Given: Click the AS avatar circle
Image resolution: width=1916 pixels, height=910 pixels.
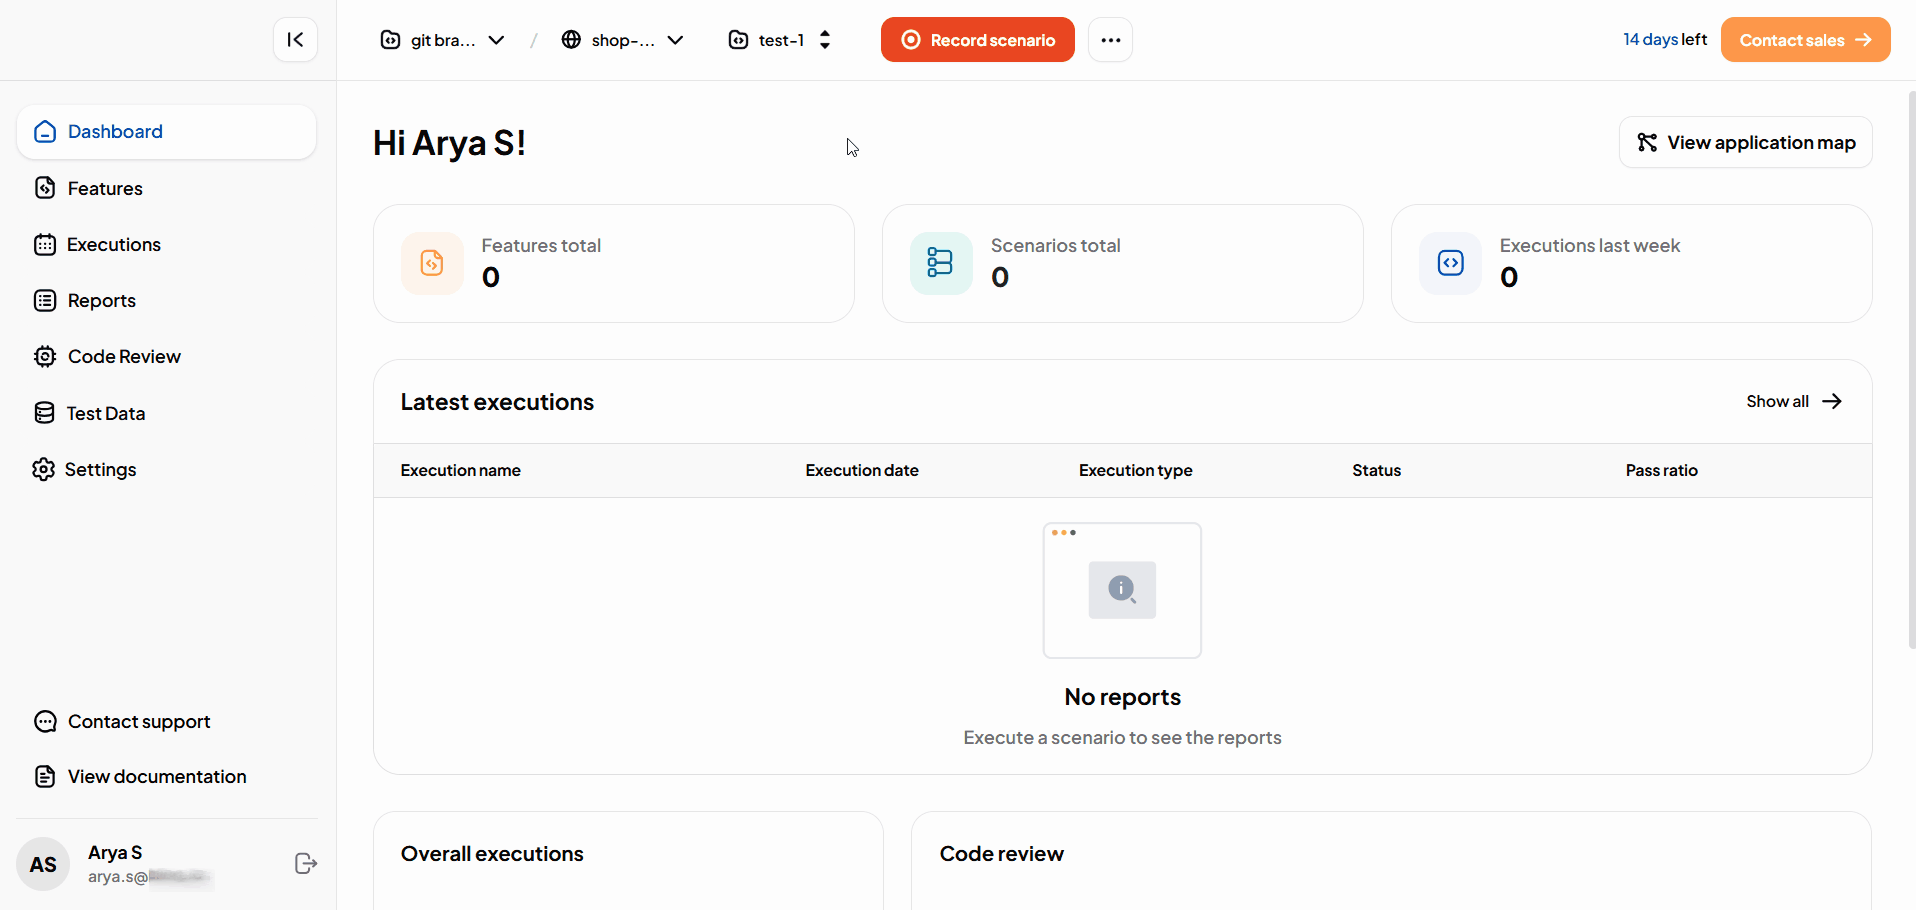Looking at the screenshot, I should coord(43,864).
